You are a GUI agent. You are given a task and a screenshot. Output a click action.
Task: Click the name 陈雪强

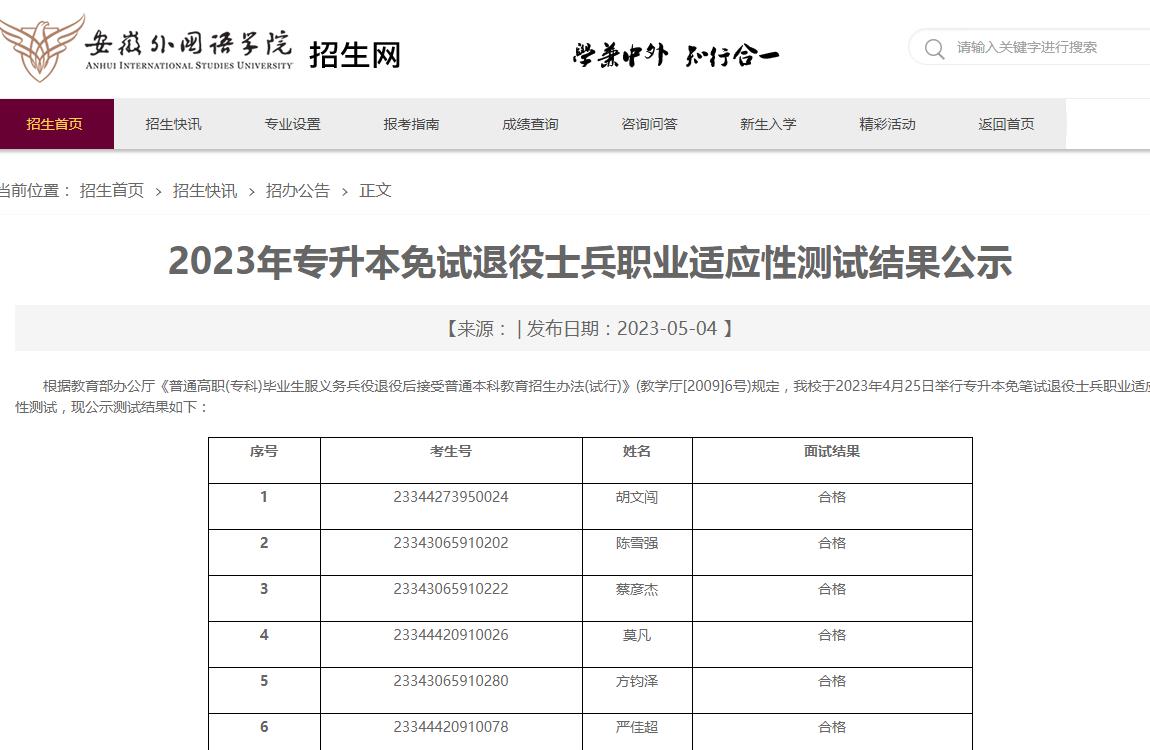637,543
